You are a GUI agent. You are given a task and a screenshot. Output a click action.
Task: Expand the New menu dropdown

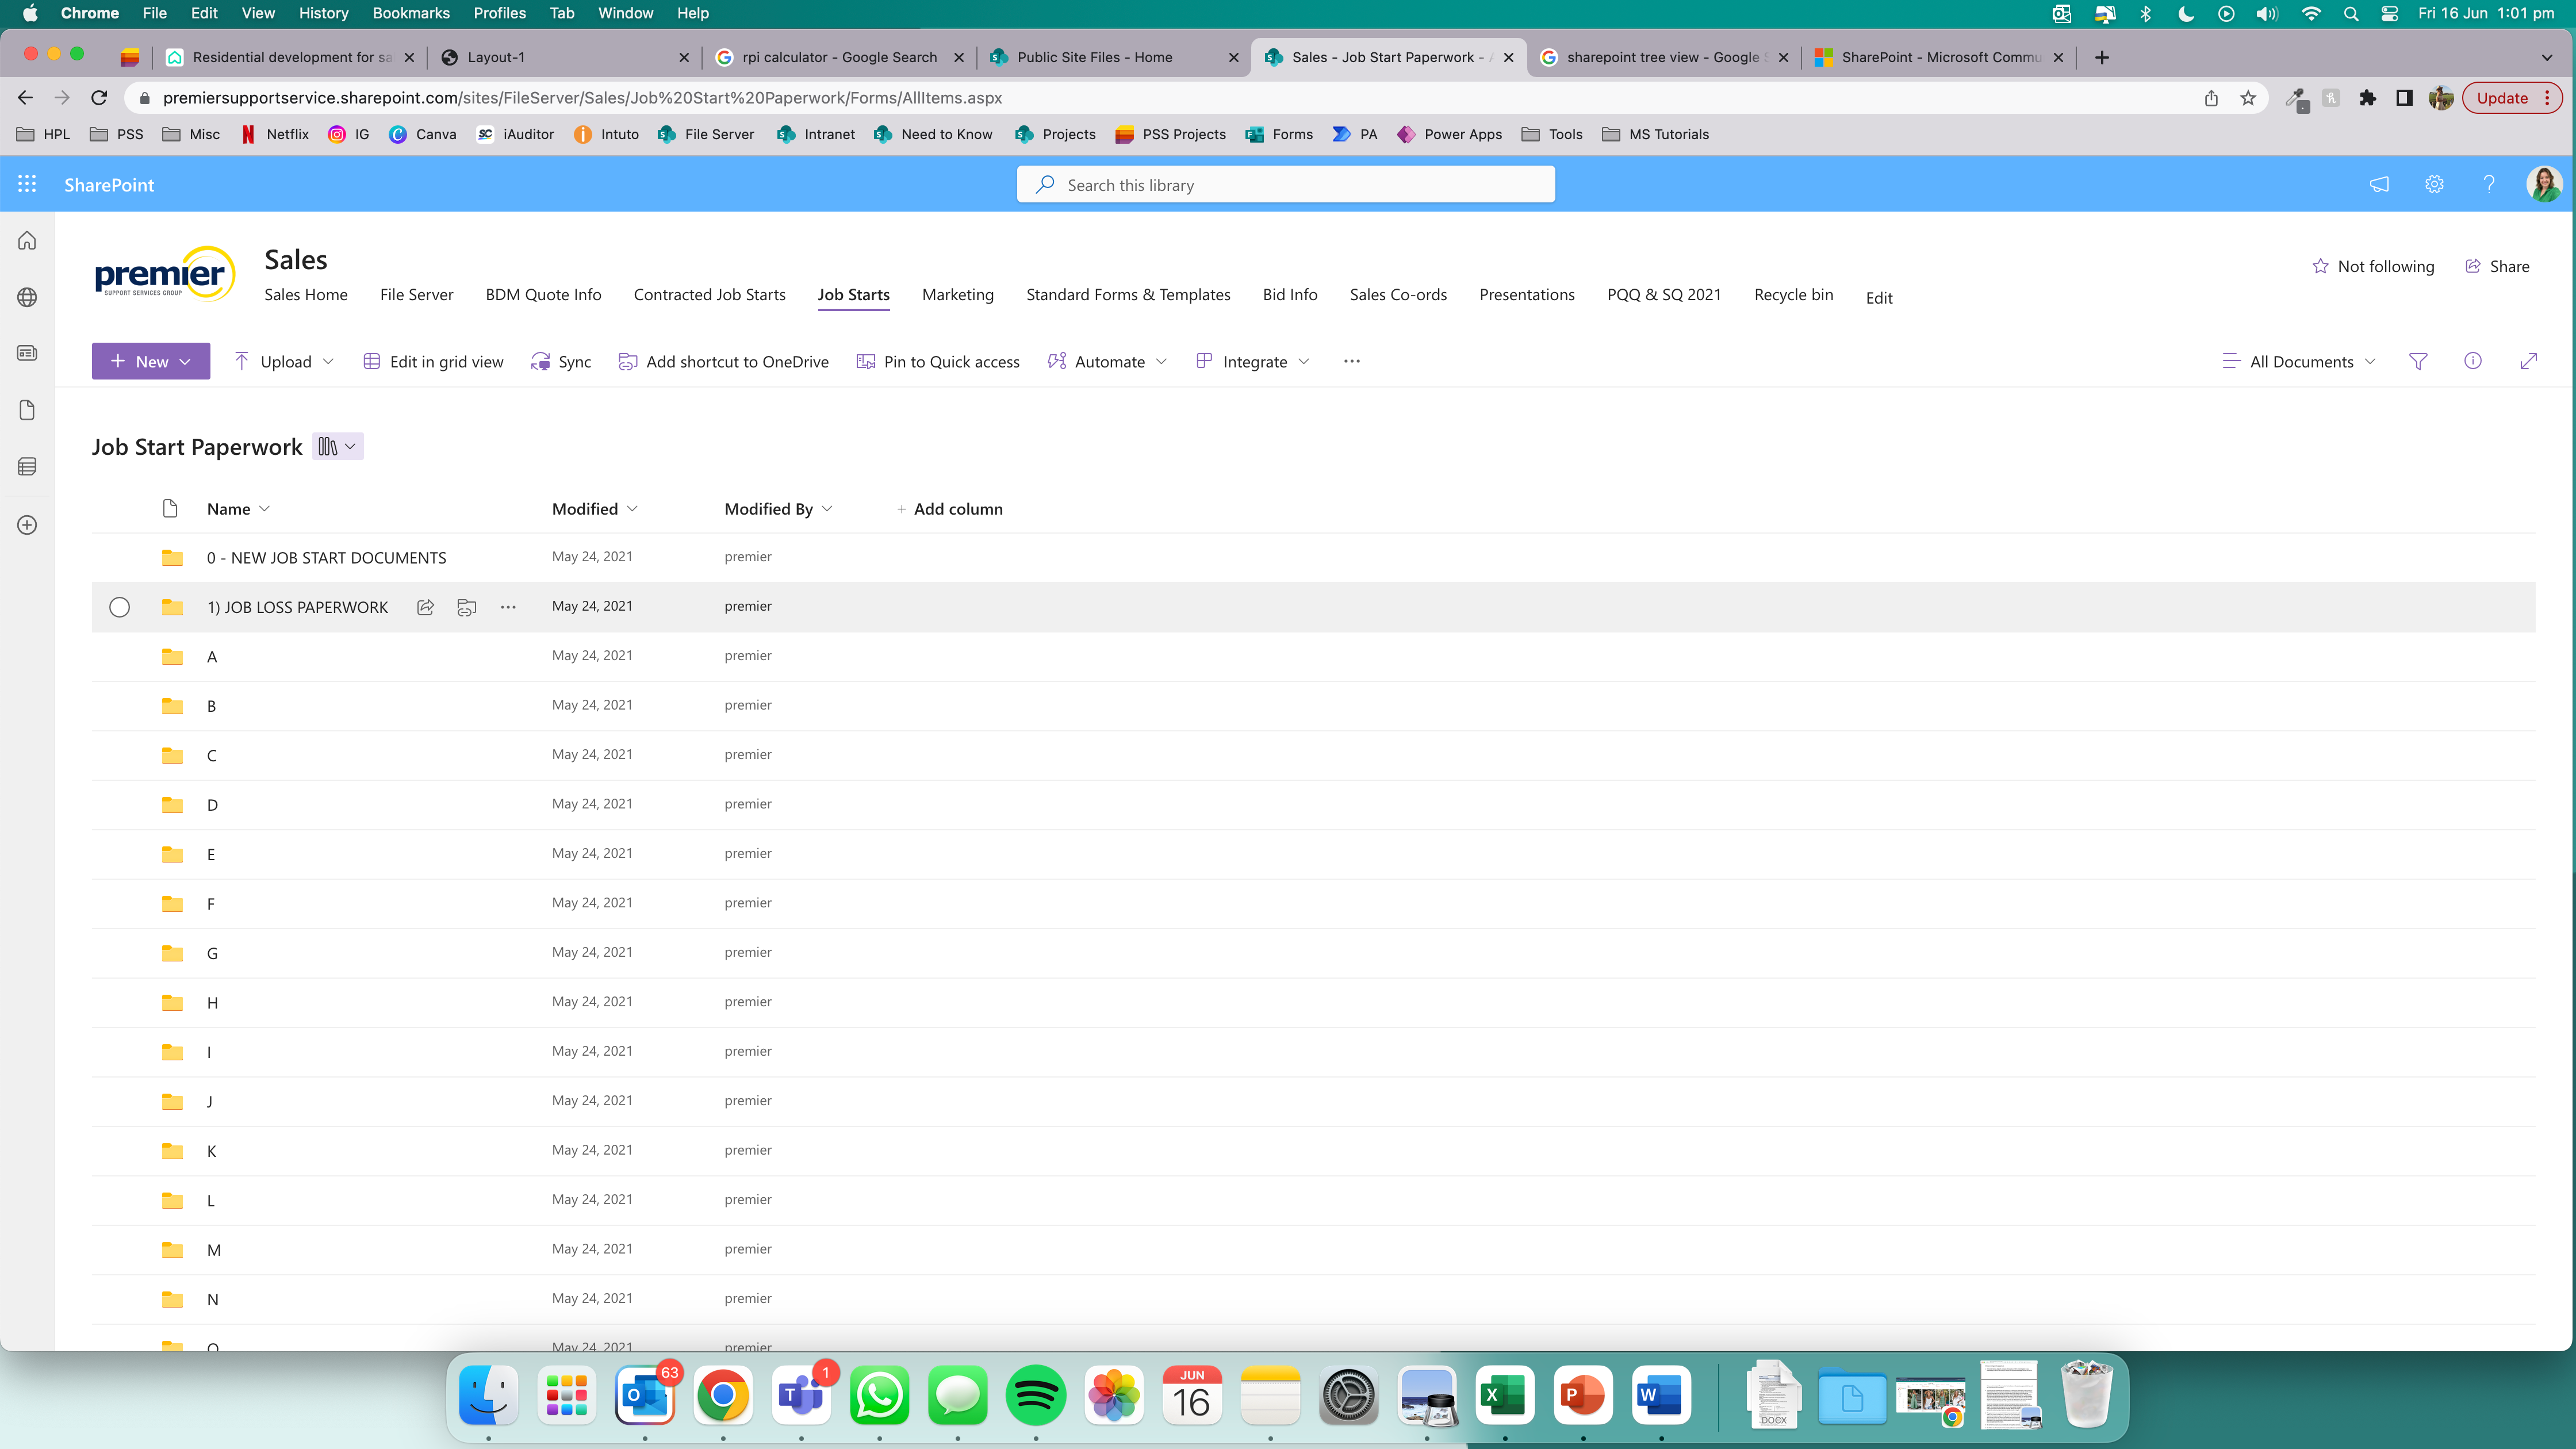click(x=186, y=361)
